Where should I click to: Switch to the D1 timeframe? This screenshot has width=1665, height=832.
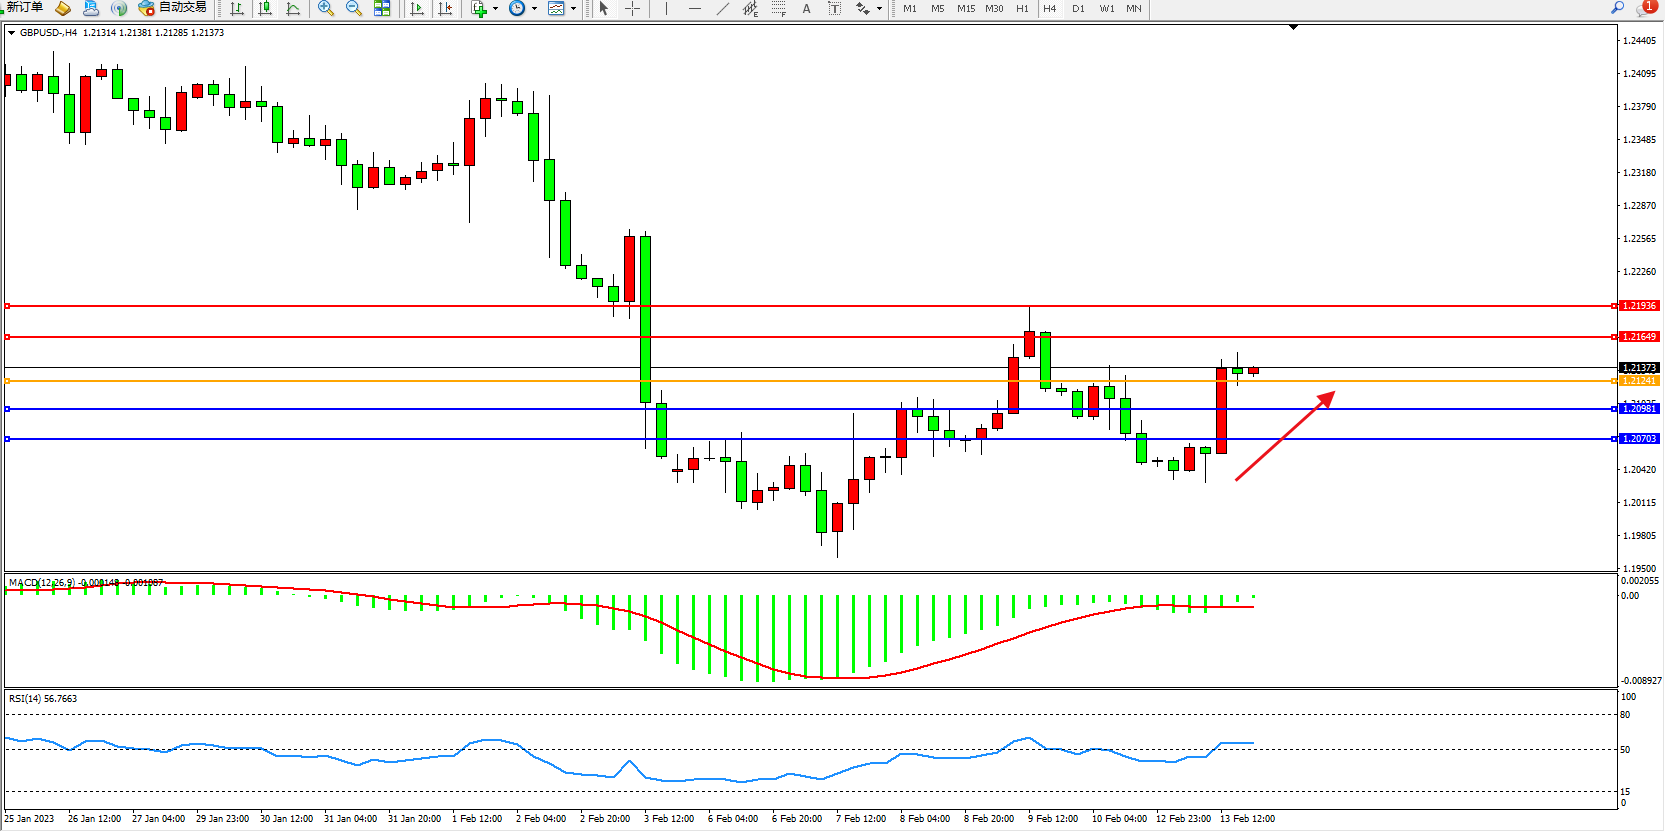pyautogui.click(x=1078, y=8)
